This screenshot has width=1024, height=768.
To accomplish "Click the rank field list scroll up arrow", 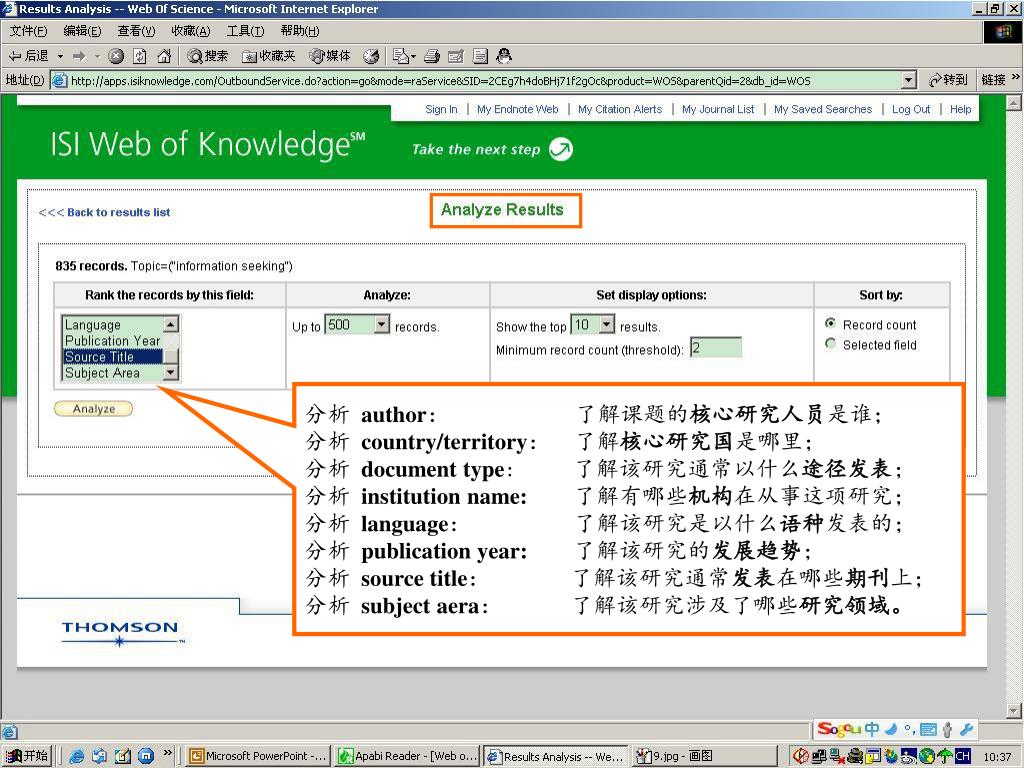I will 170,324.
